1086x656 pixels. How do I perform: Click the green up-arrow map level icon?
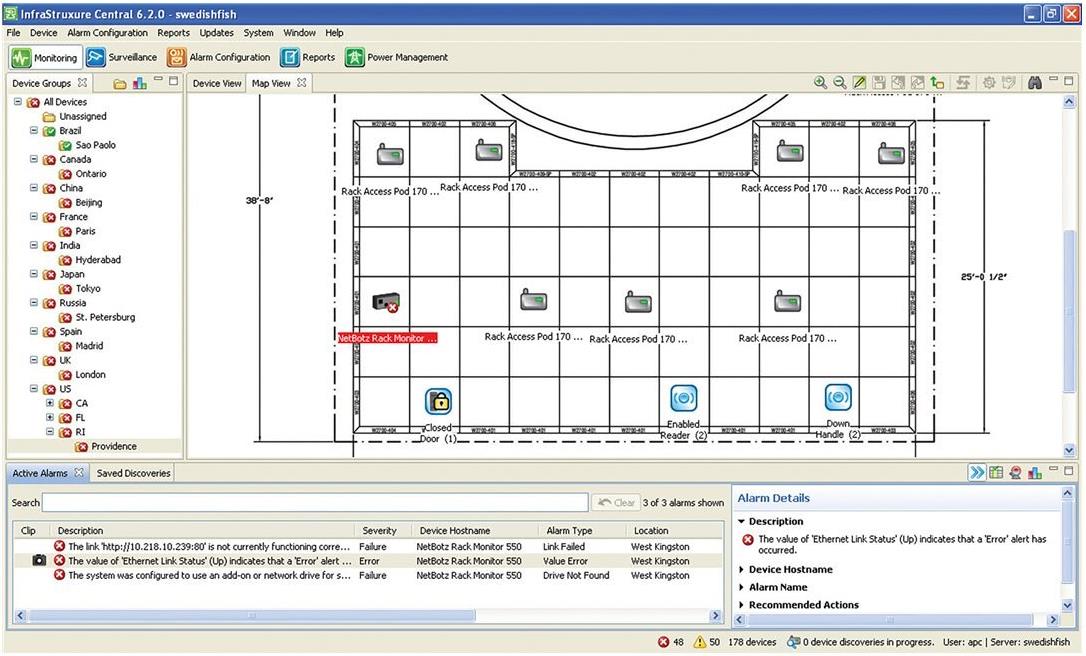pos(937,82)
